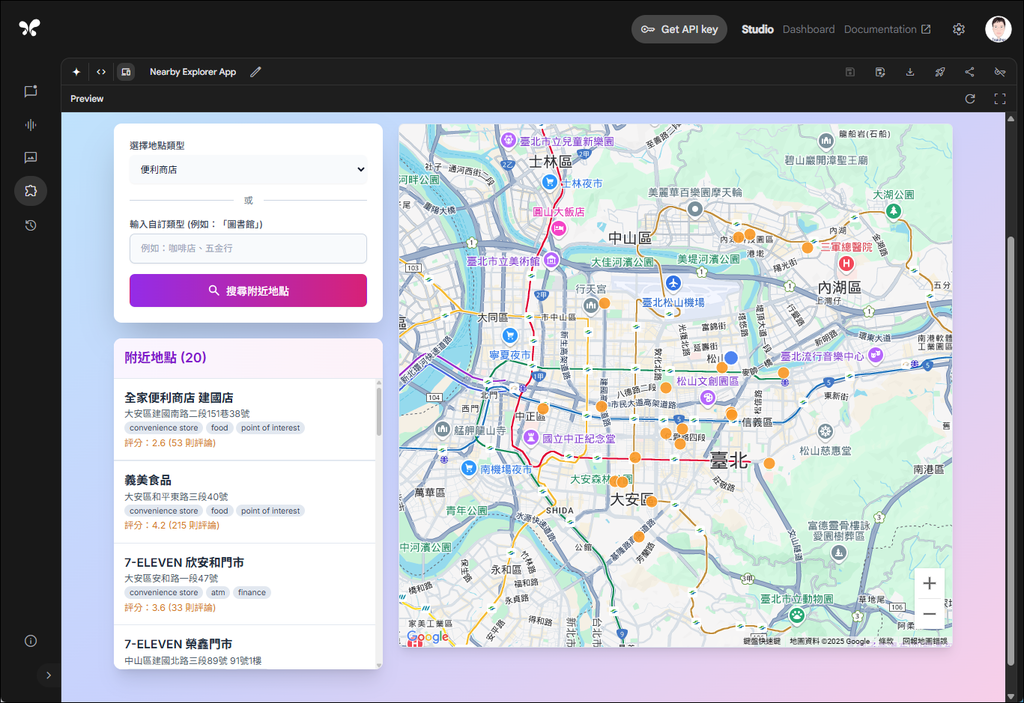1024x703 pixels.
Task: Click the 臺北流行音樂中心 map icon
Action: point(876,355)
